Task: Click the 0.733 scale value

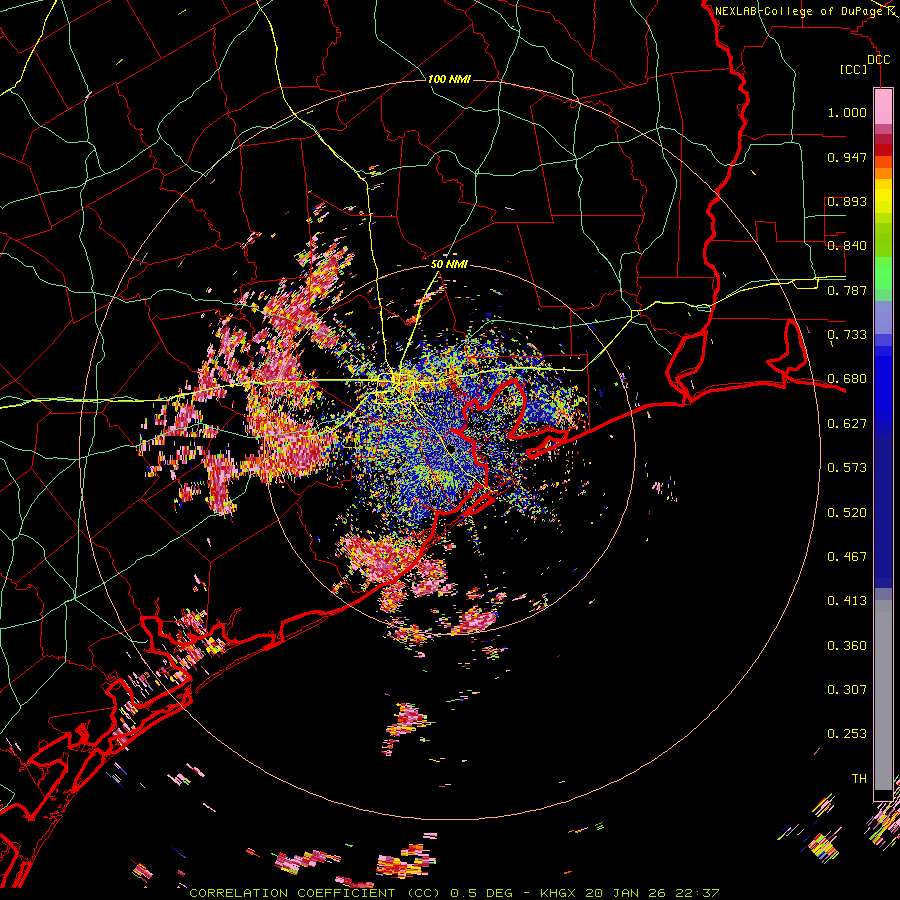Action: (x=847, y=335)
